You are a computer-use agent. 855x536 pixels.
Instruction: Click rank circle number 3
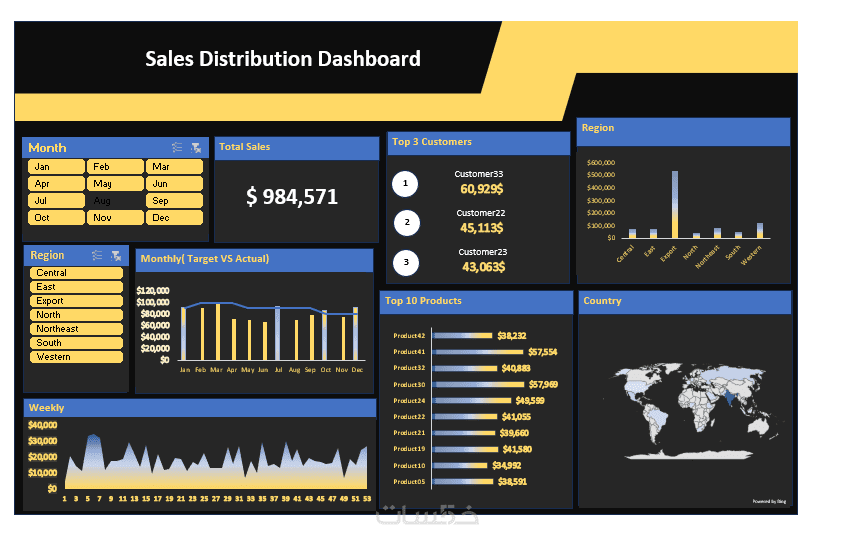click(x=406, y=262)
